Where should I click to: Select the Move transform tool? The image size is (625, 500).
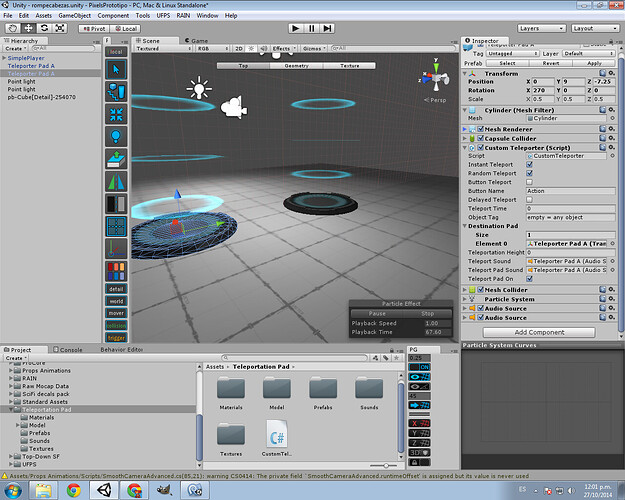(28, 28)
